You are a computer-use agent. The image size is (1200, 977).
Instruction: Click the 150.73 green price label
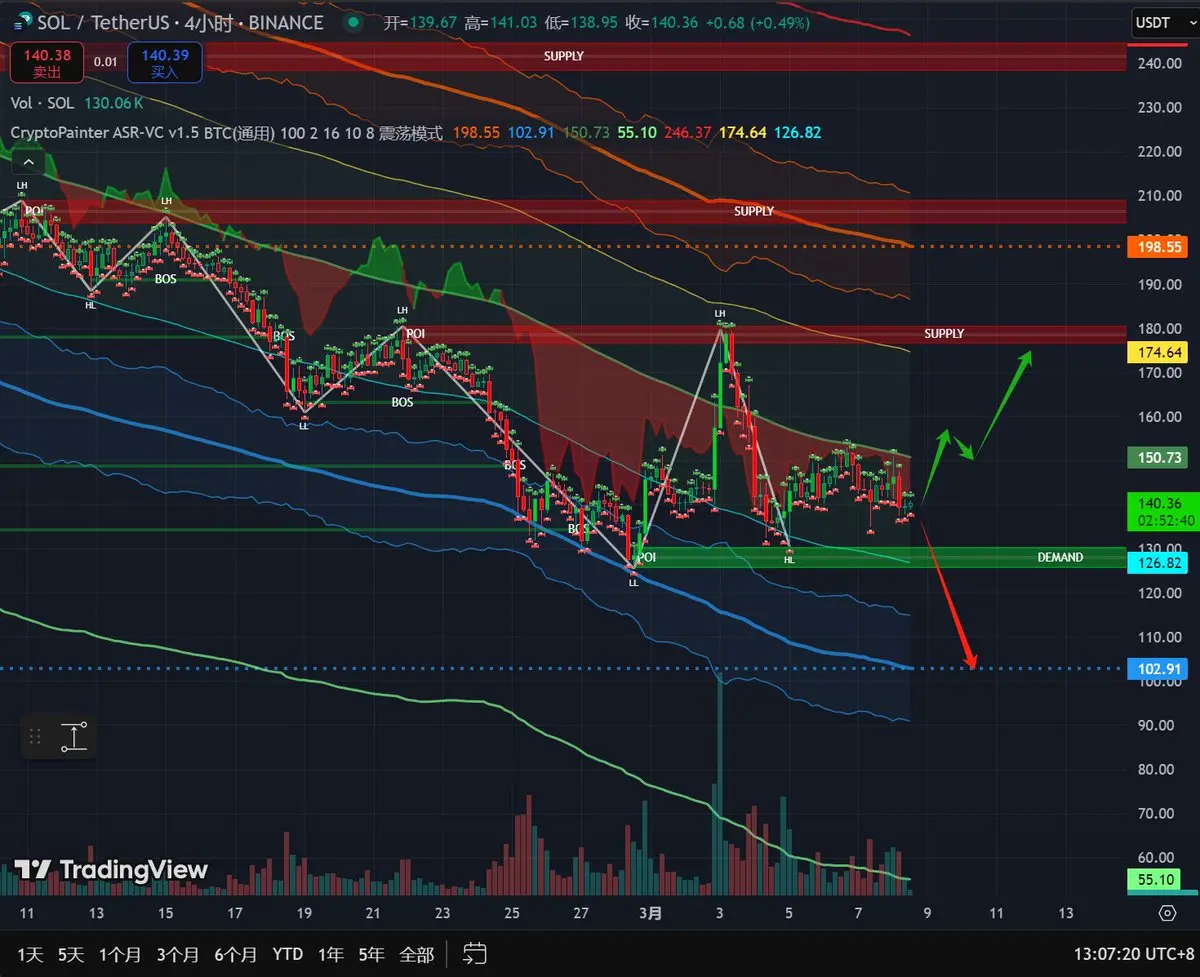click(1160, 457)
